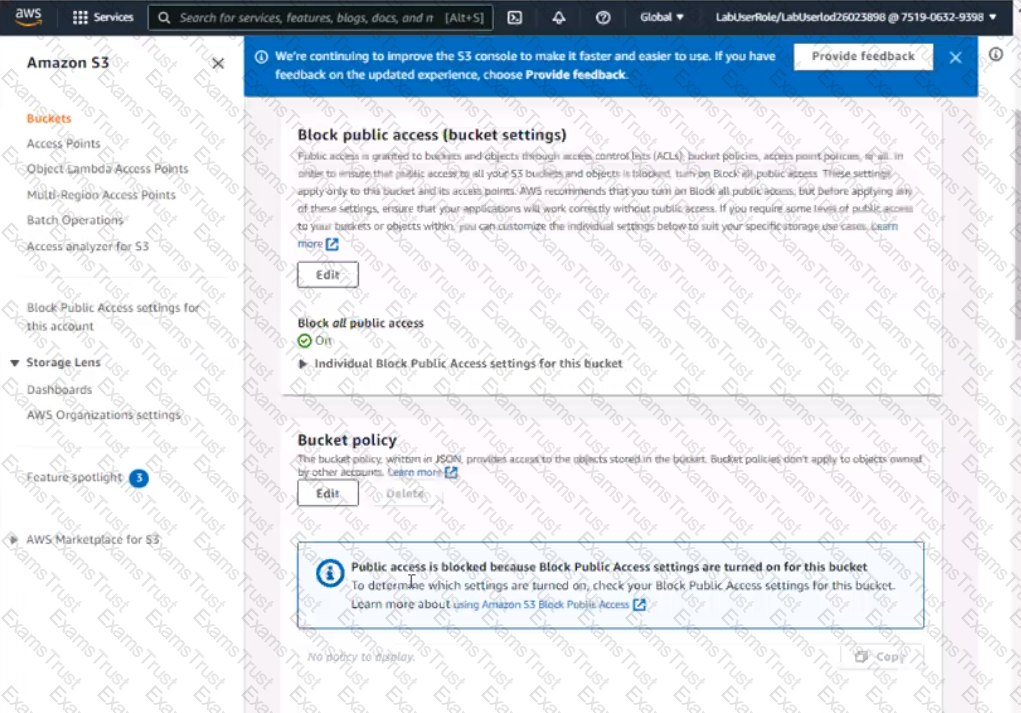Open the LabUserRole account dropdown
This screenshot has width=1021, height=713.
tap(855, 17)
